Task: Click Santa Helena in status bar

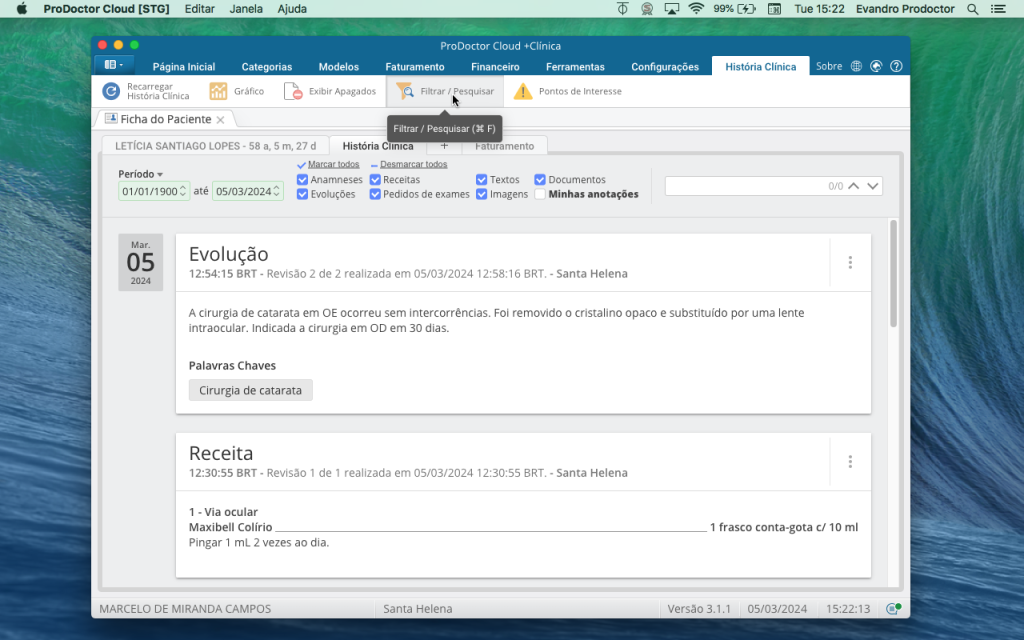Action: point(417,609)
